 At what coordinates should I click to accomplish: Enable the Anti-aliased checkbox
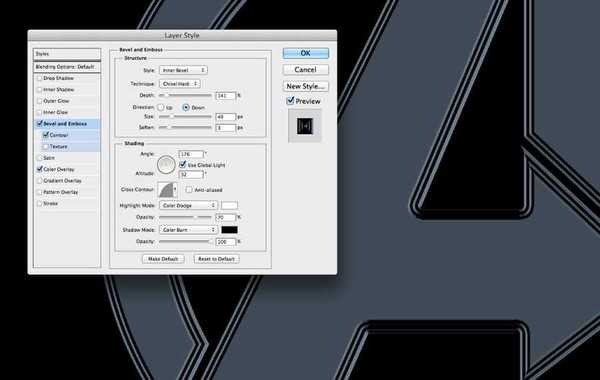pos(189,190)
